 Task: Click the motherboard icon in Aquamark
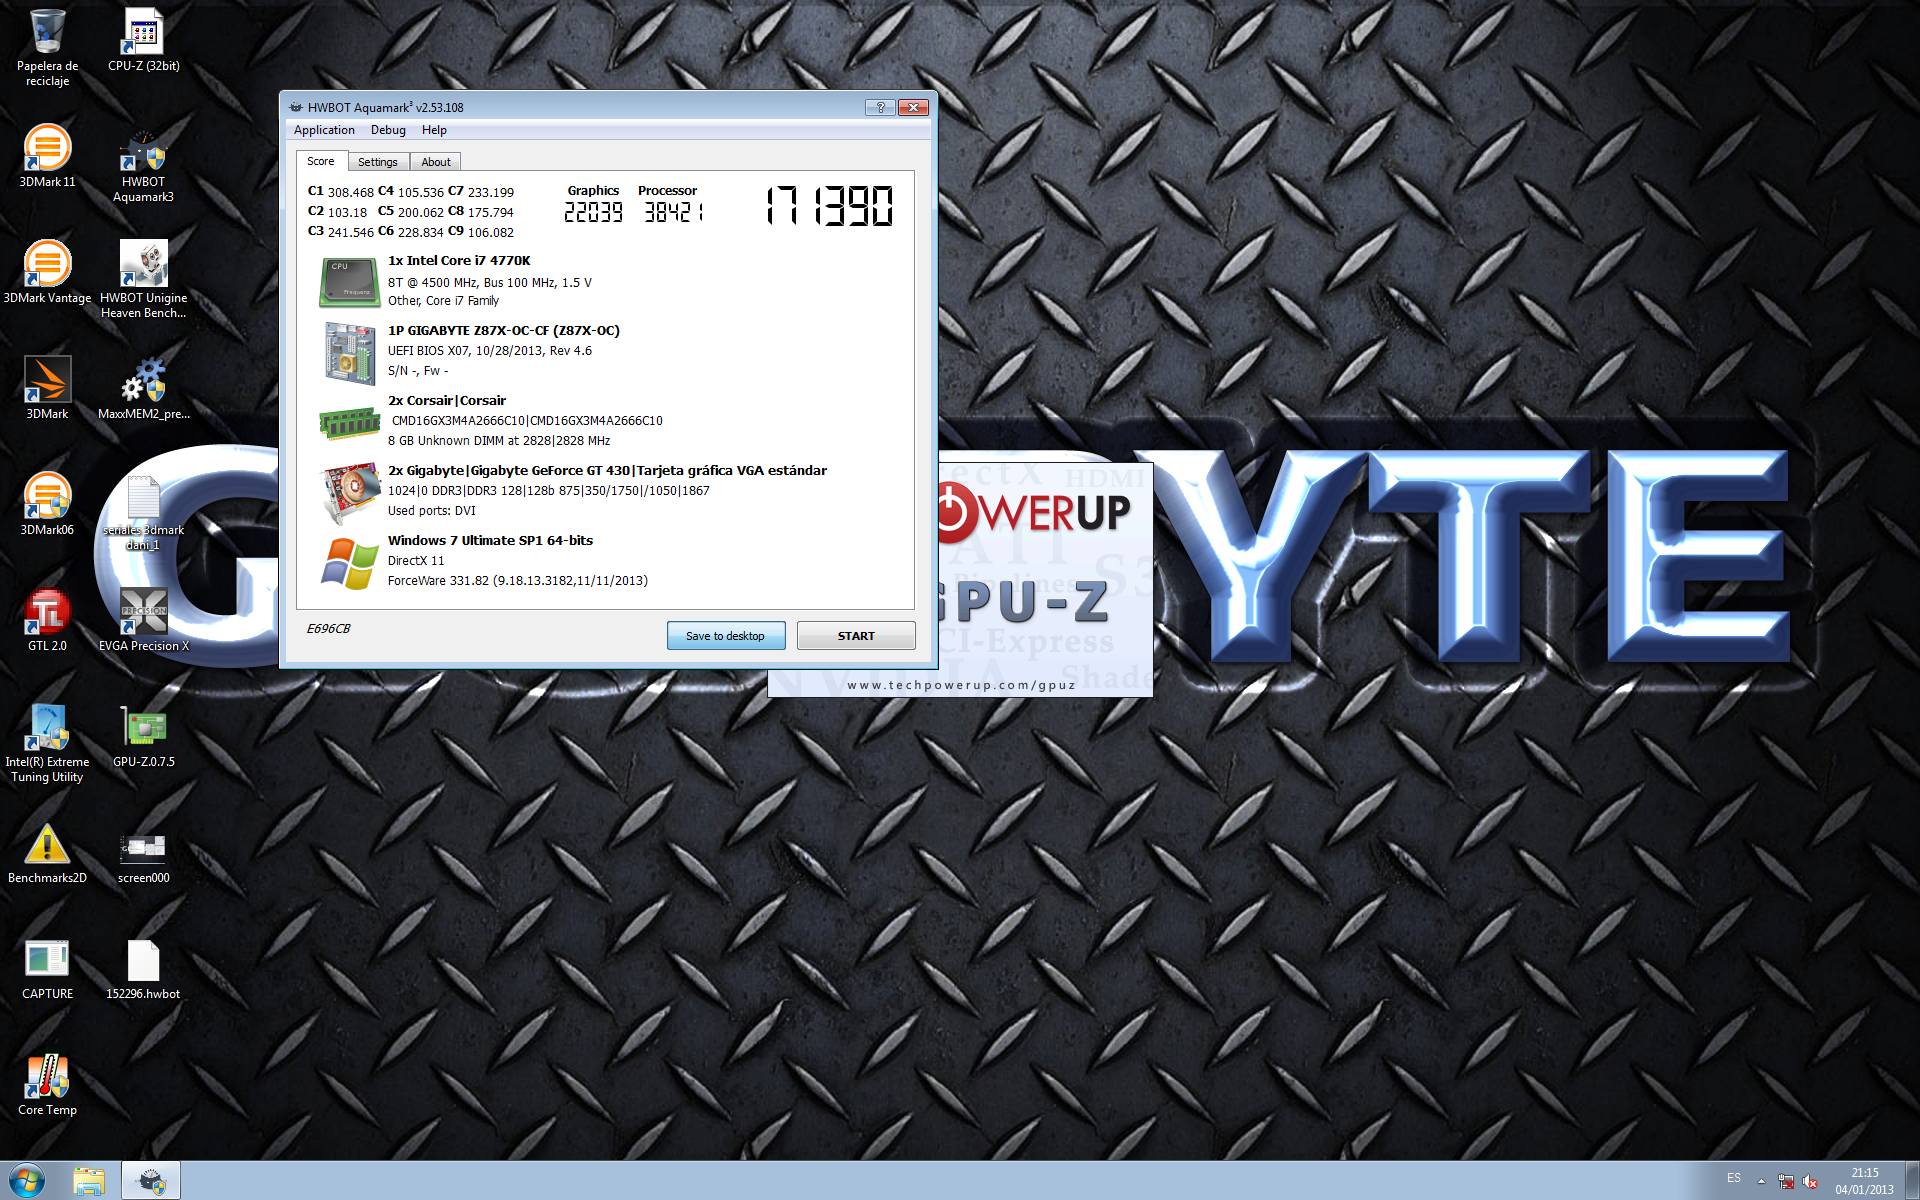pyautogui.click(x=349, y=352)
